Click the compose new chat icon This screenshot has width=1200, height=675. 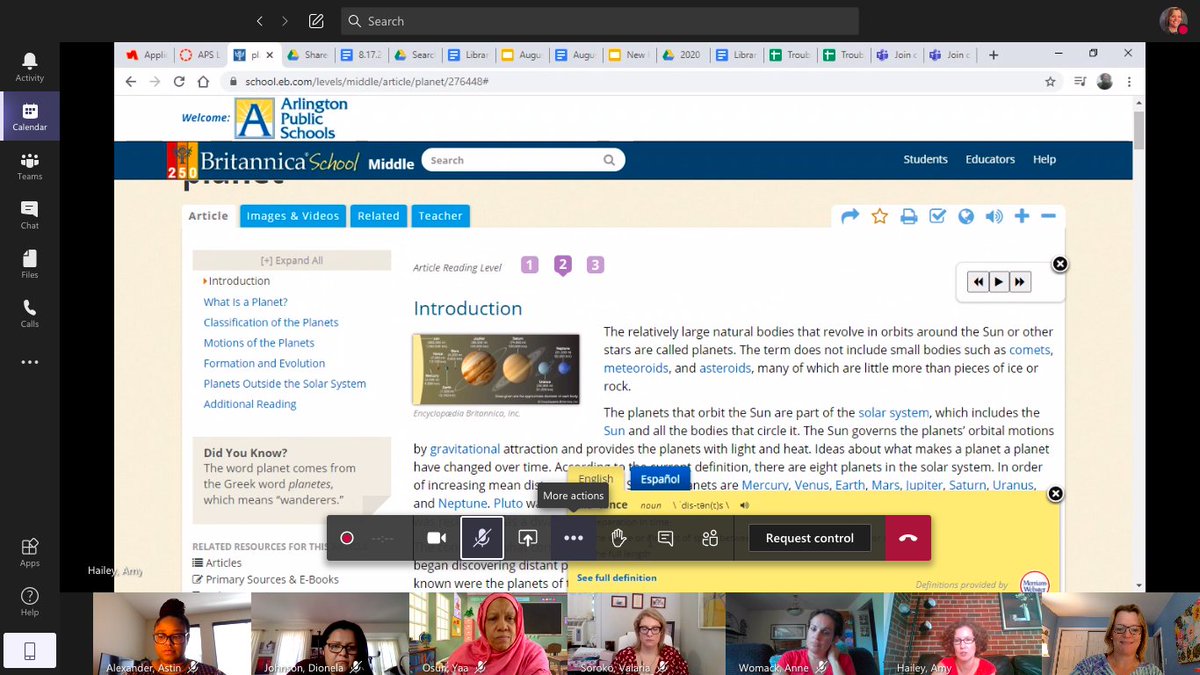(x=316, y=21)
